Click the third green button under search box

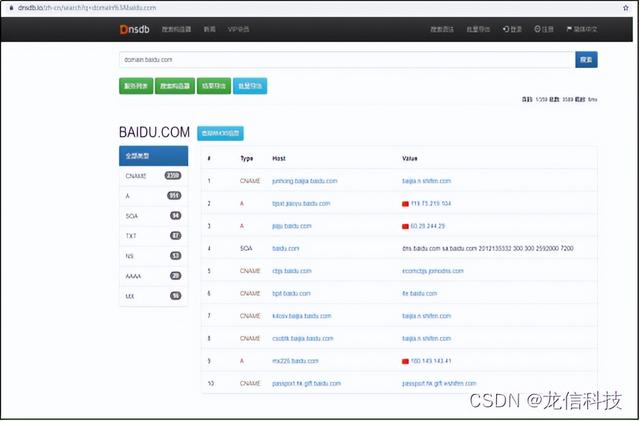214,86
